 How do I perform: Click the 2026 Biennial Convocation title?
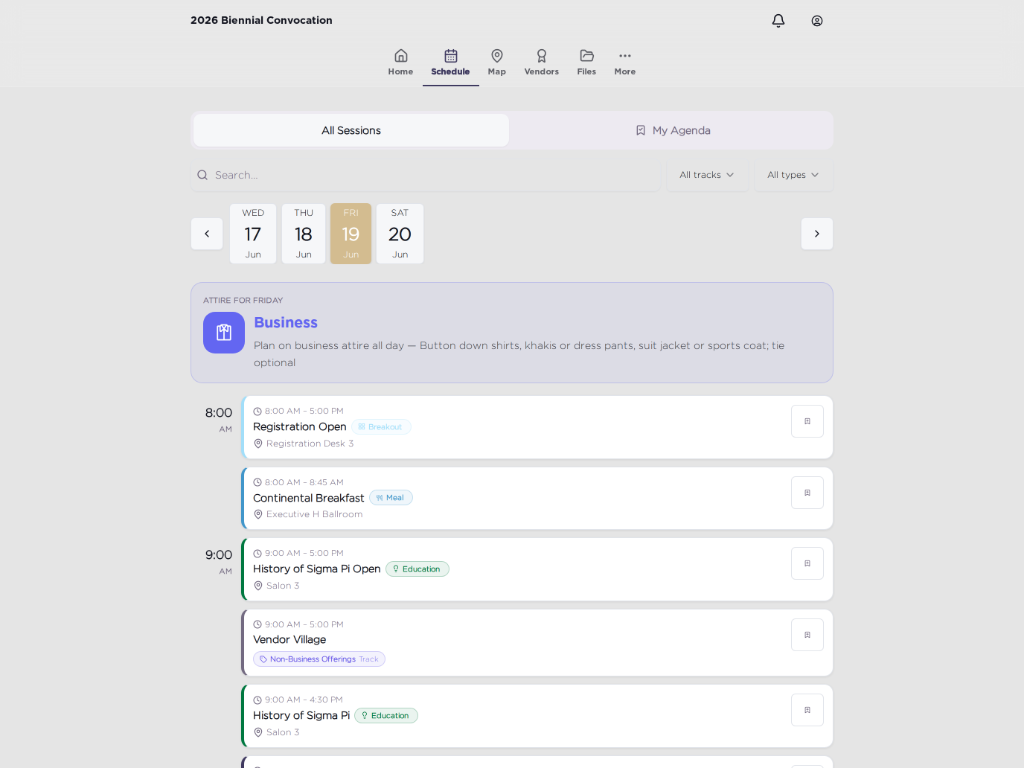click(261, 20)
